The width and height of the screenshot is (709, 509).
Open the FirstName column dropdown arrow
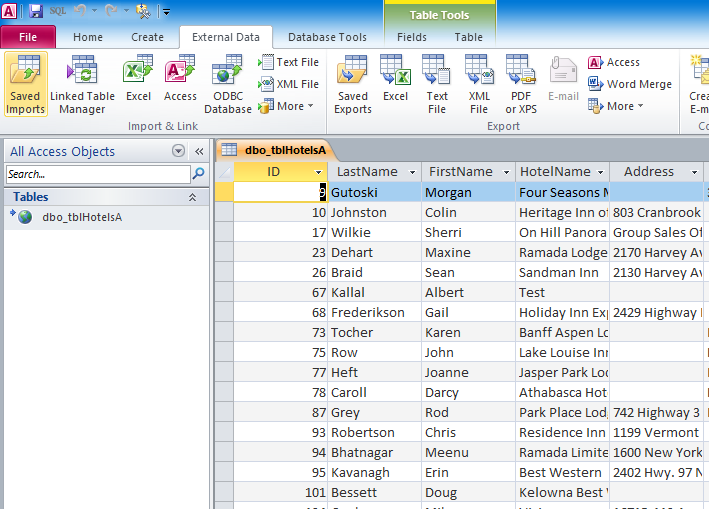pyautogui.click(x=506, y=172)
